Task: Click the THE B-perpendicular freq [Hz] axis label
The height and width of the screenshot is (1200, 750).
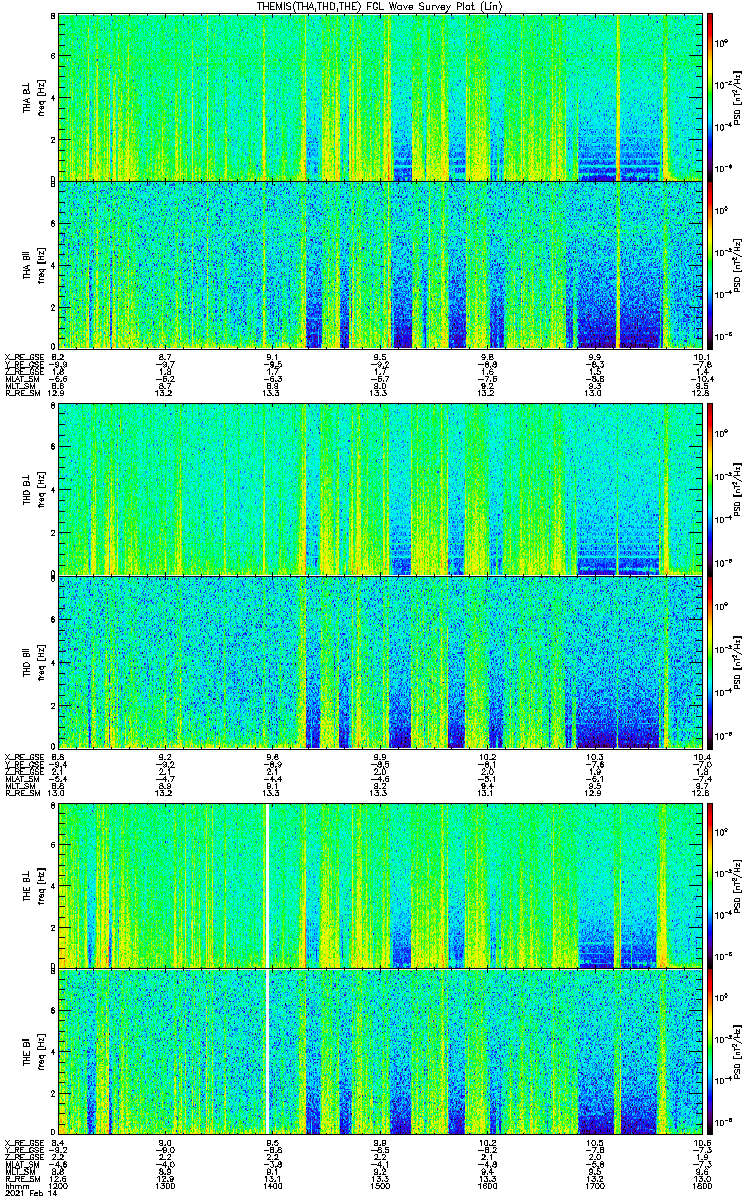Action: pos(40,884)
